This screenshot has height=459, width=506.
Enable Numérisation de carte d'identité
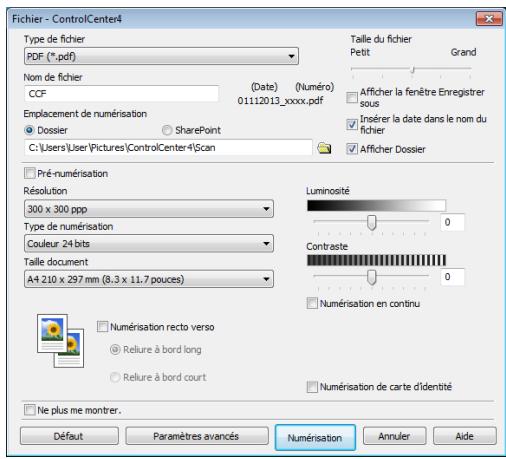(312, 387)
